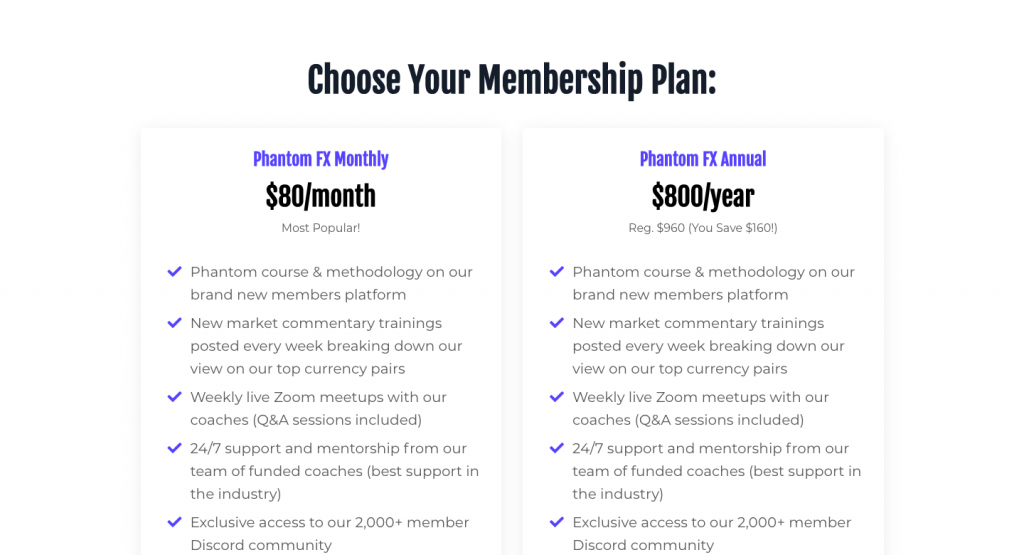Select the Phantom FX Annual plan title

(703, 159)
